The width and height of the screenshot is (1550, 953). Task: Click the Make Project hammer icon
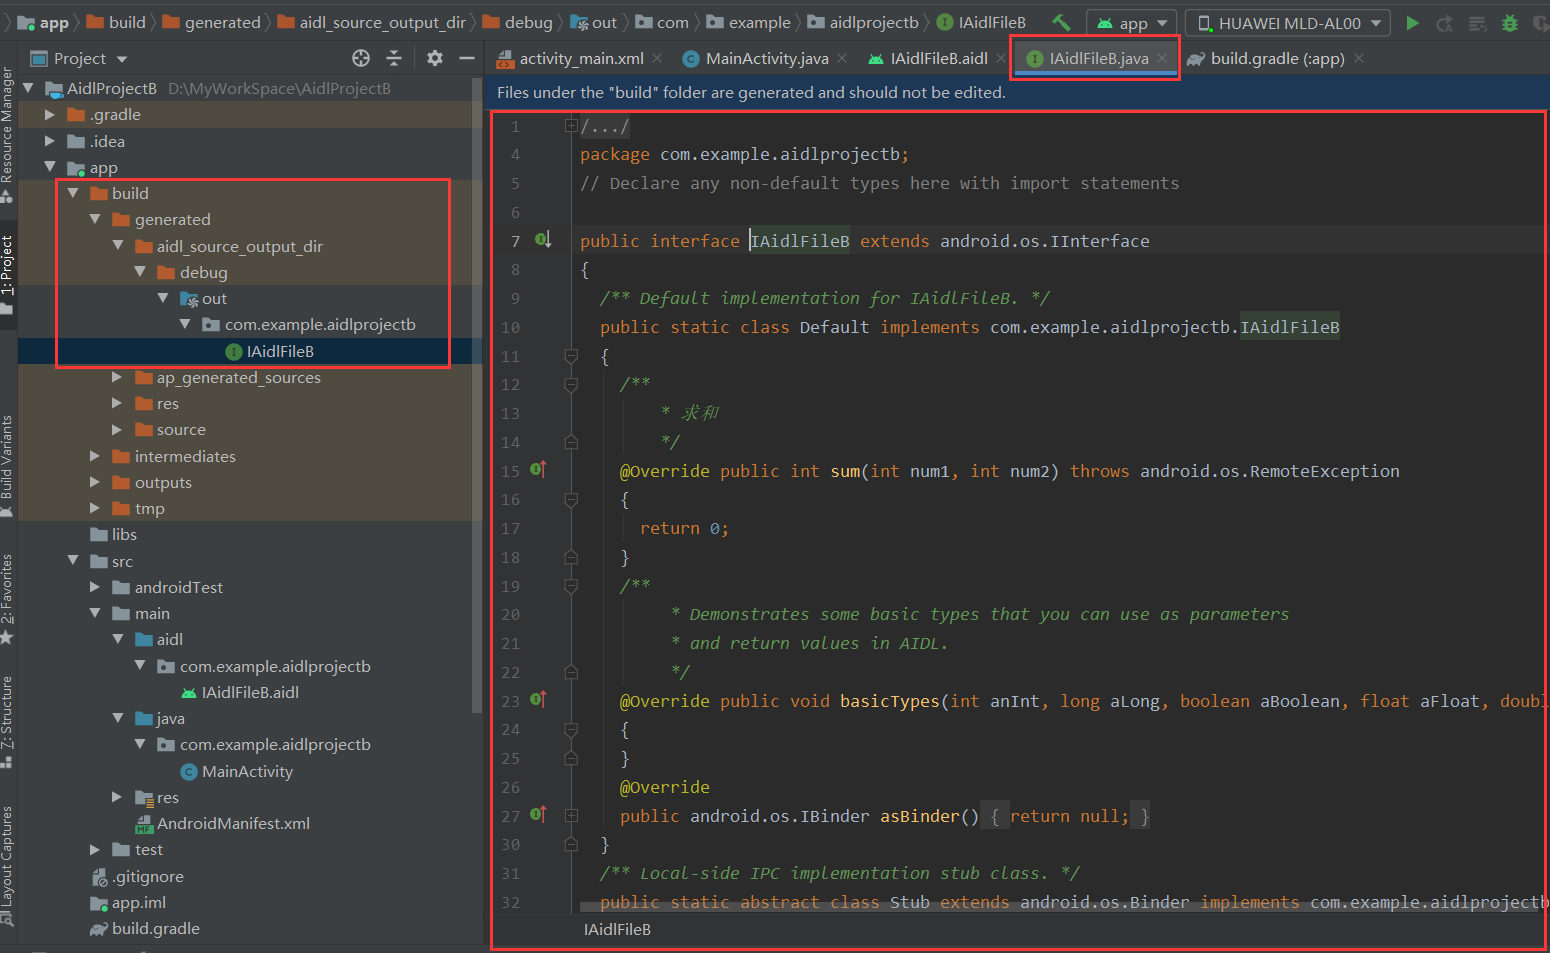point(1061,22)
